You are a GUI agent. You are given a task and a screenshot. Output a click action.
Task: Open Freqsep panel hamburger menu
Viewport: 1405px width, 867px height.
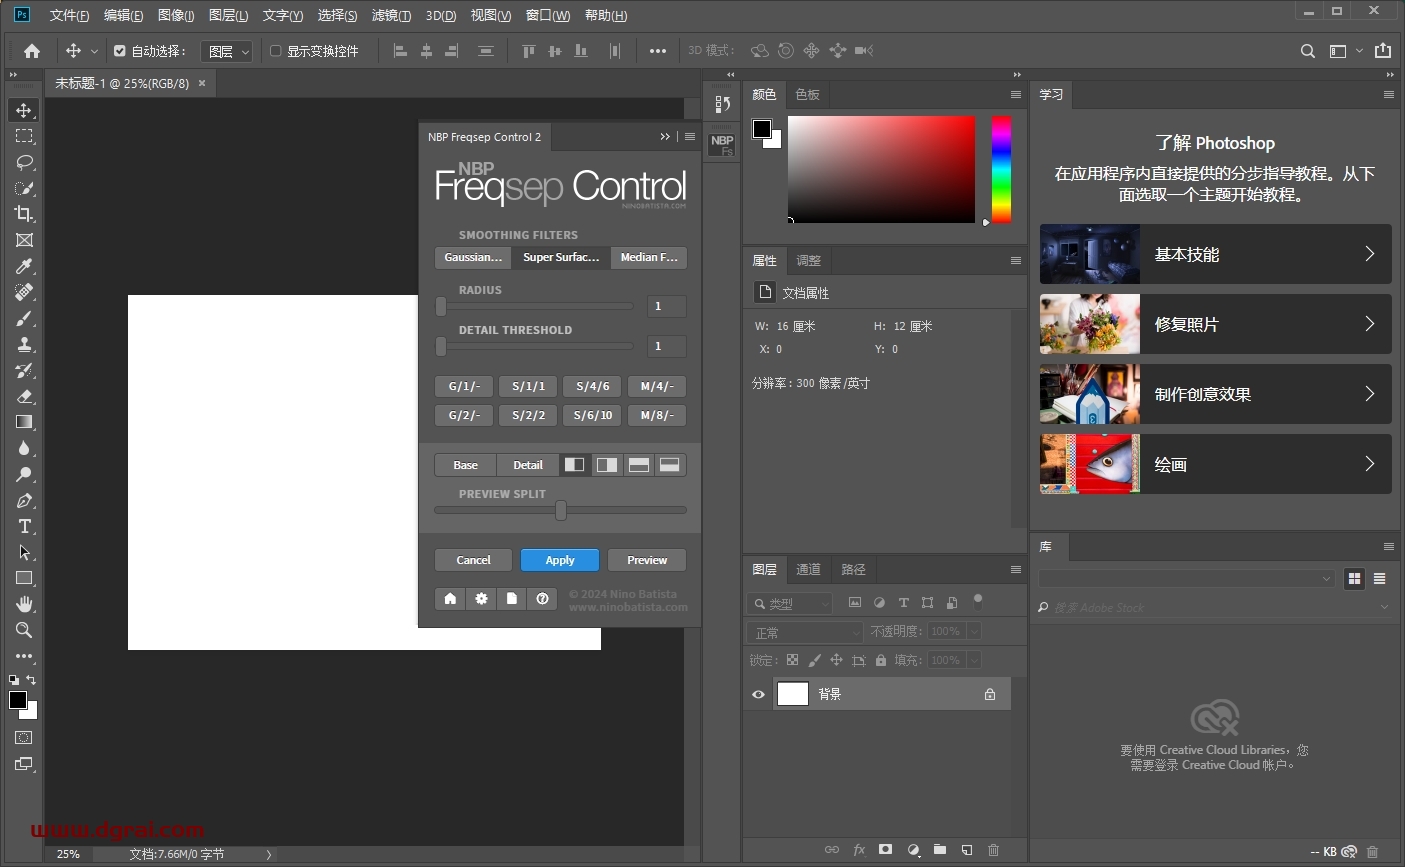click(690, 137)
